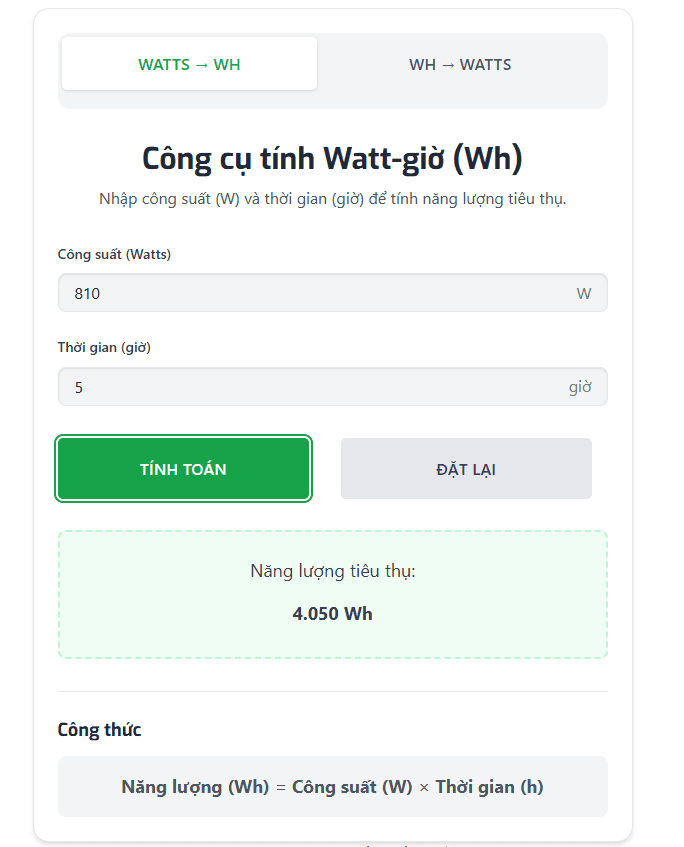This screenshot has height=847, width=684.
Task: Open the WH → WATTS tab
Action: click(460, 65)
